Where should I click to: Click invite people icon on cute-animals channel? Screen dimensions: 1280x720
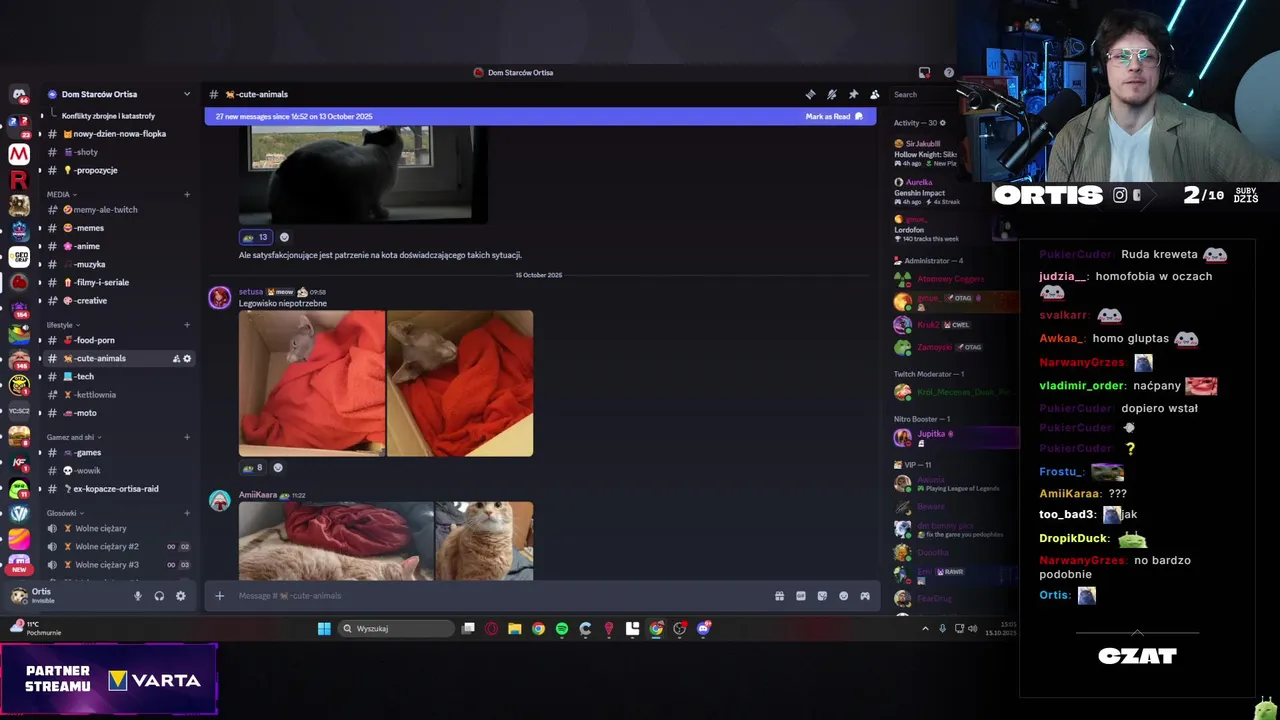click(x=176, y=359)
